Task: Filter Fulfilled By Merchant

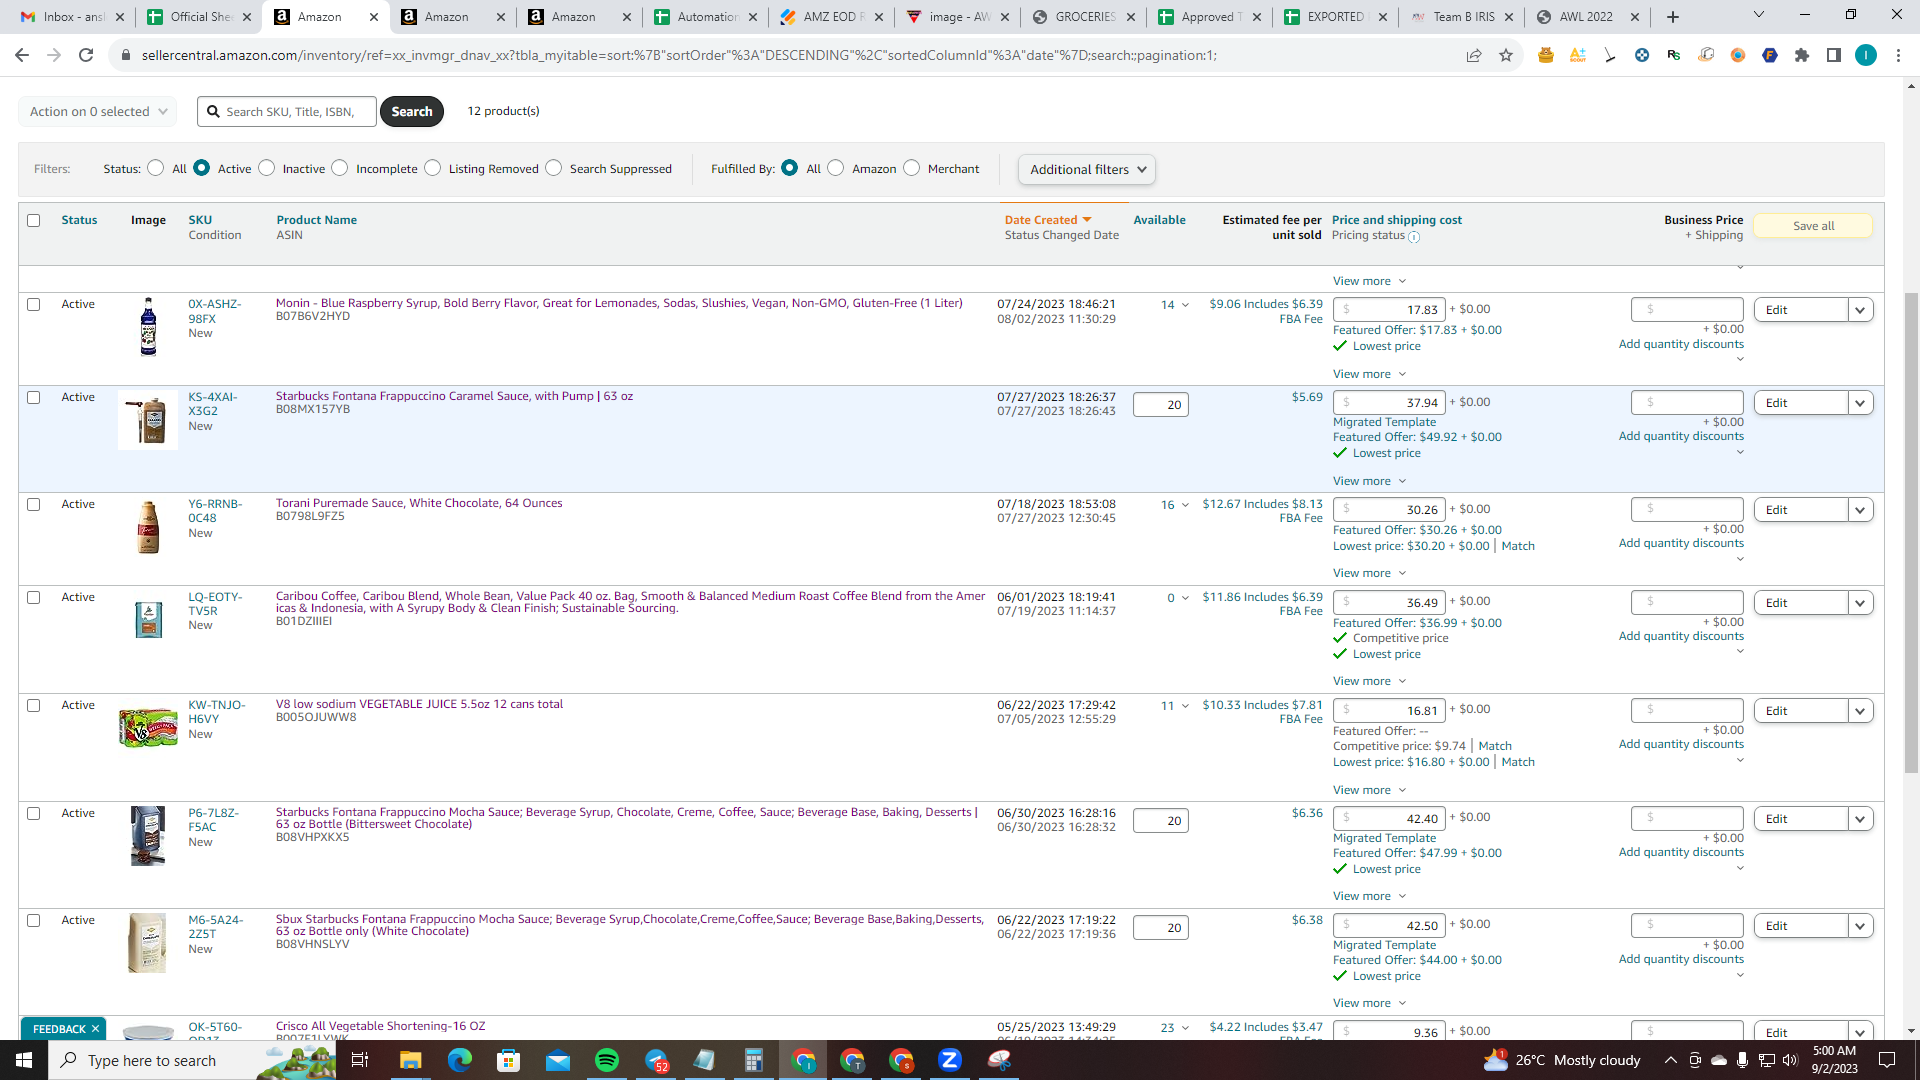Action: 912,168
